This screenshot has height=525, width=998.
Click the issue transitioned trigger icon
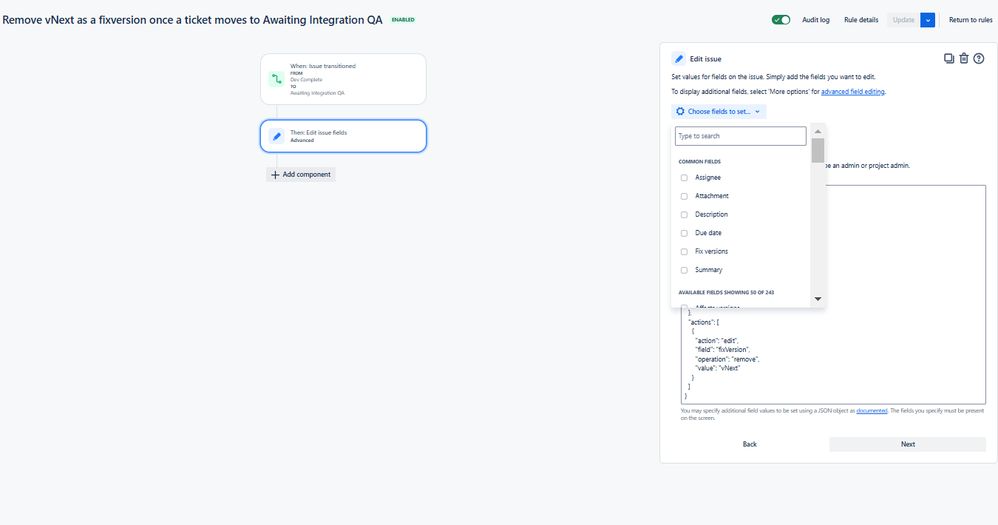(276, 79)
